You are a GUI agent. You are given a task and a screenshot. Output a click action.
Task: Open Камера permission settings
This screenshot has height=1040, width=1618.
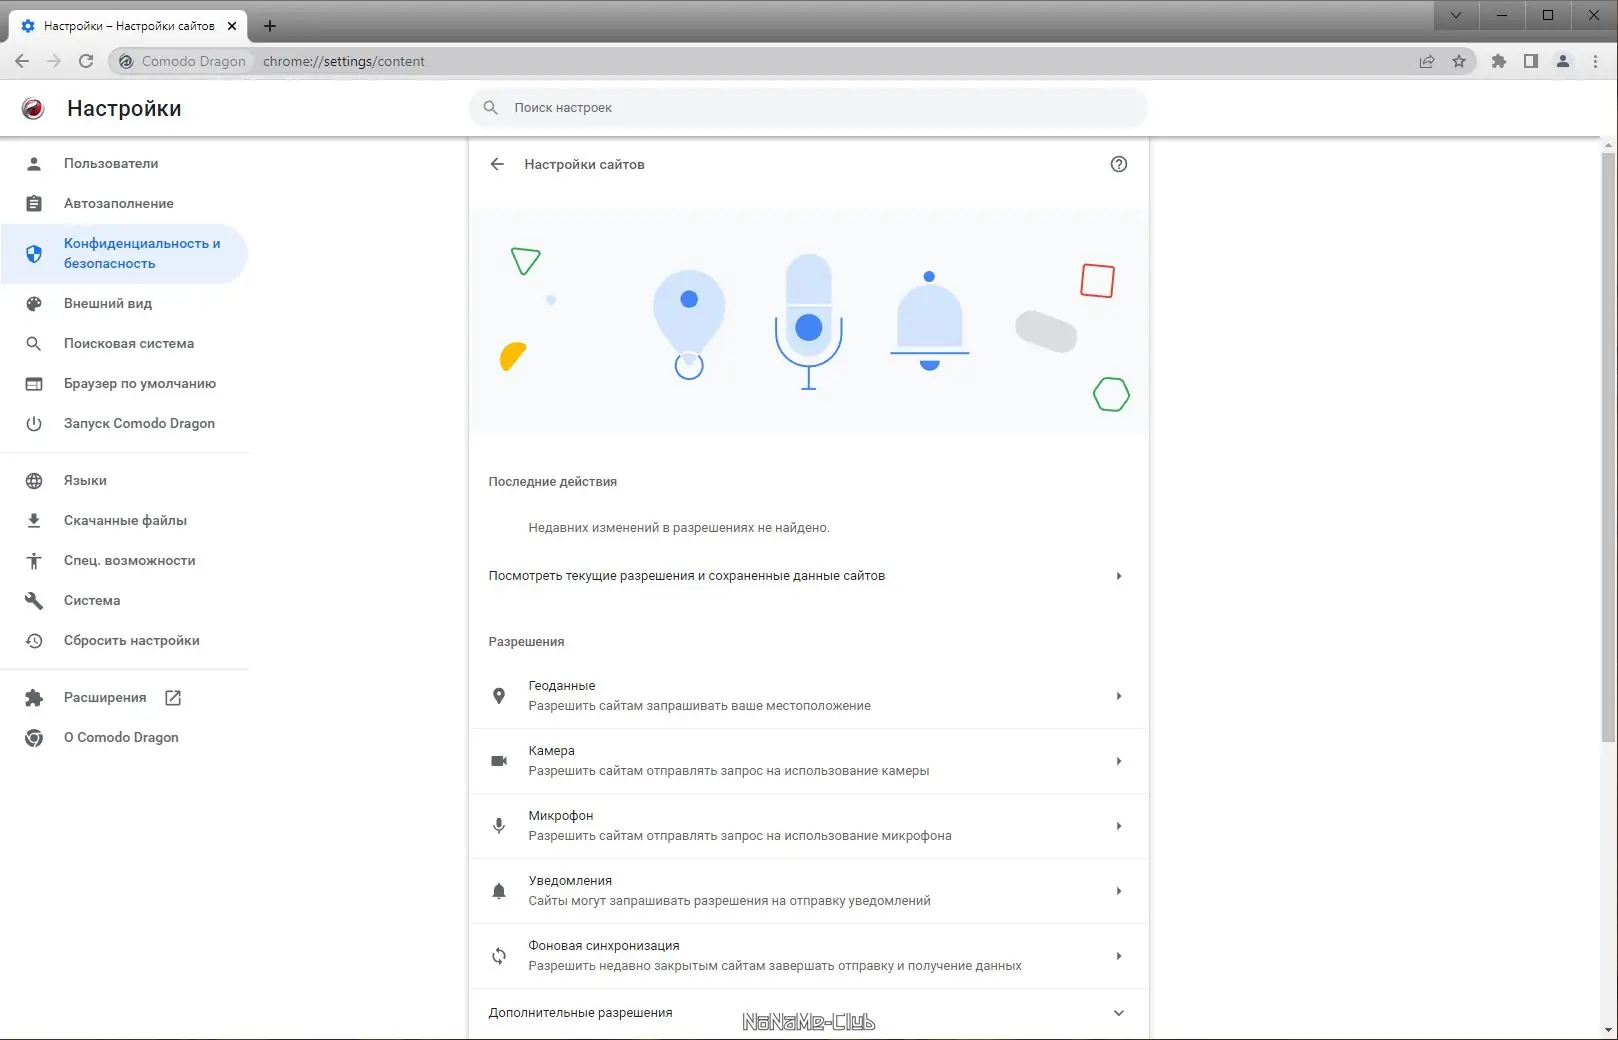coord(808,761)
